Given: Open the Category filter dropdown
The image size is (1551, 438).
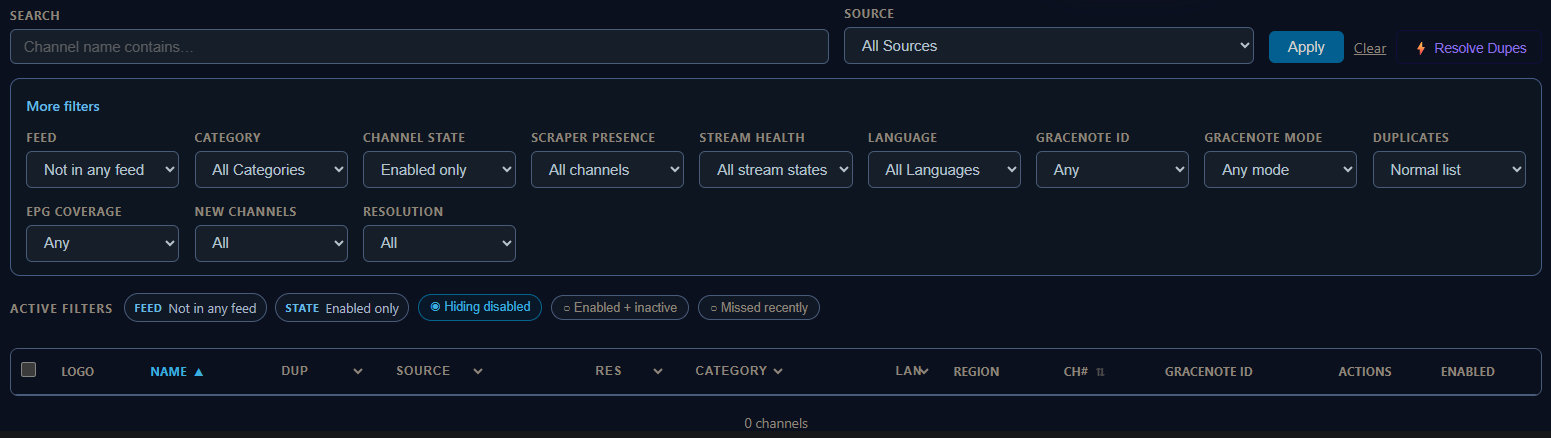Looking at the screenshot, I should click(271, 170).
